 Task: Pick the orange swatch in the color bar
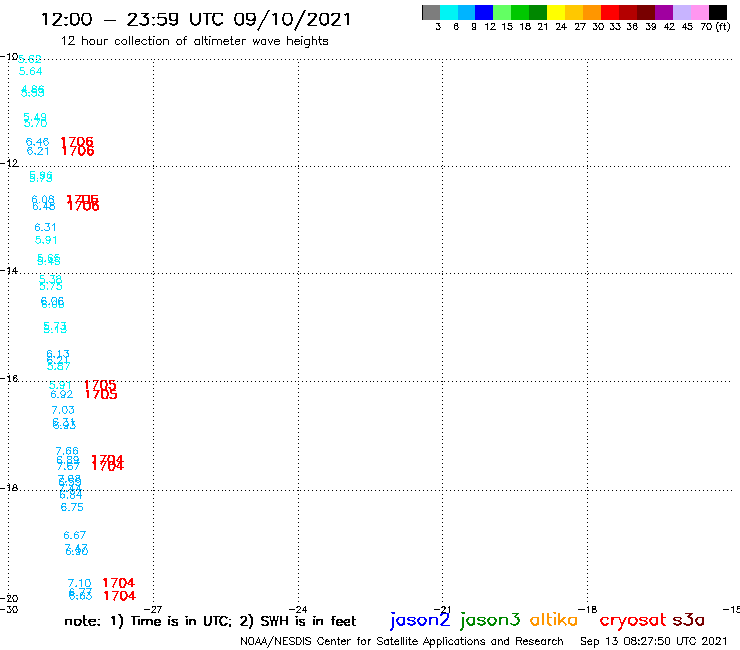[592, 12]
